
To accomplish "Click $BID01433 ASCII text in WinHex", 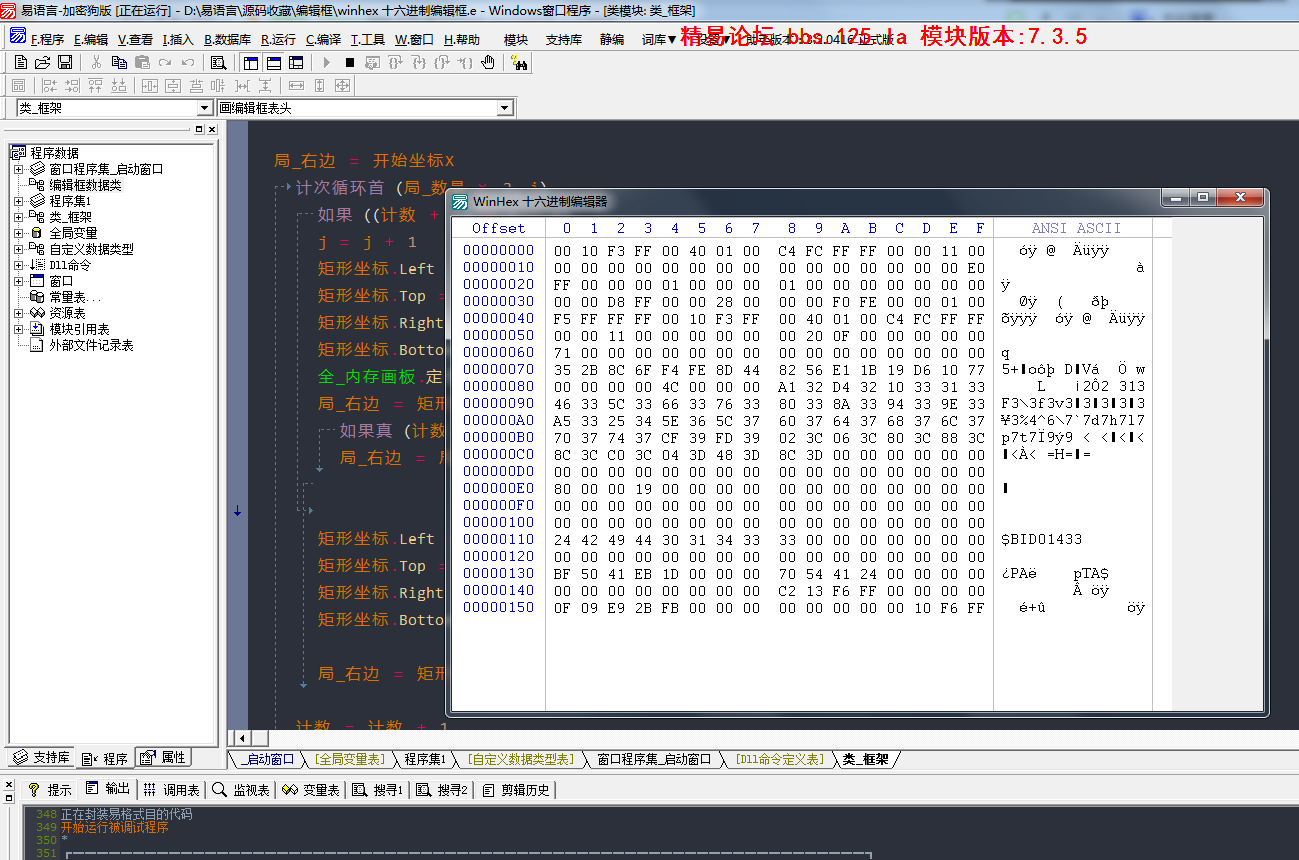I will tap(1042, 539).
